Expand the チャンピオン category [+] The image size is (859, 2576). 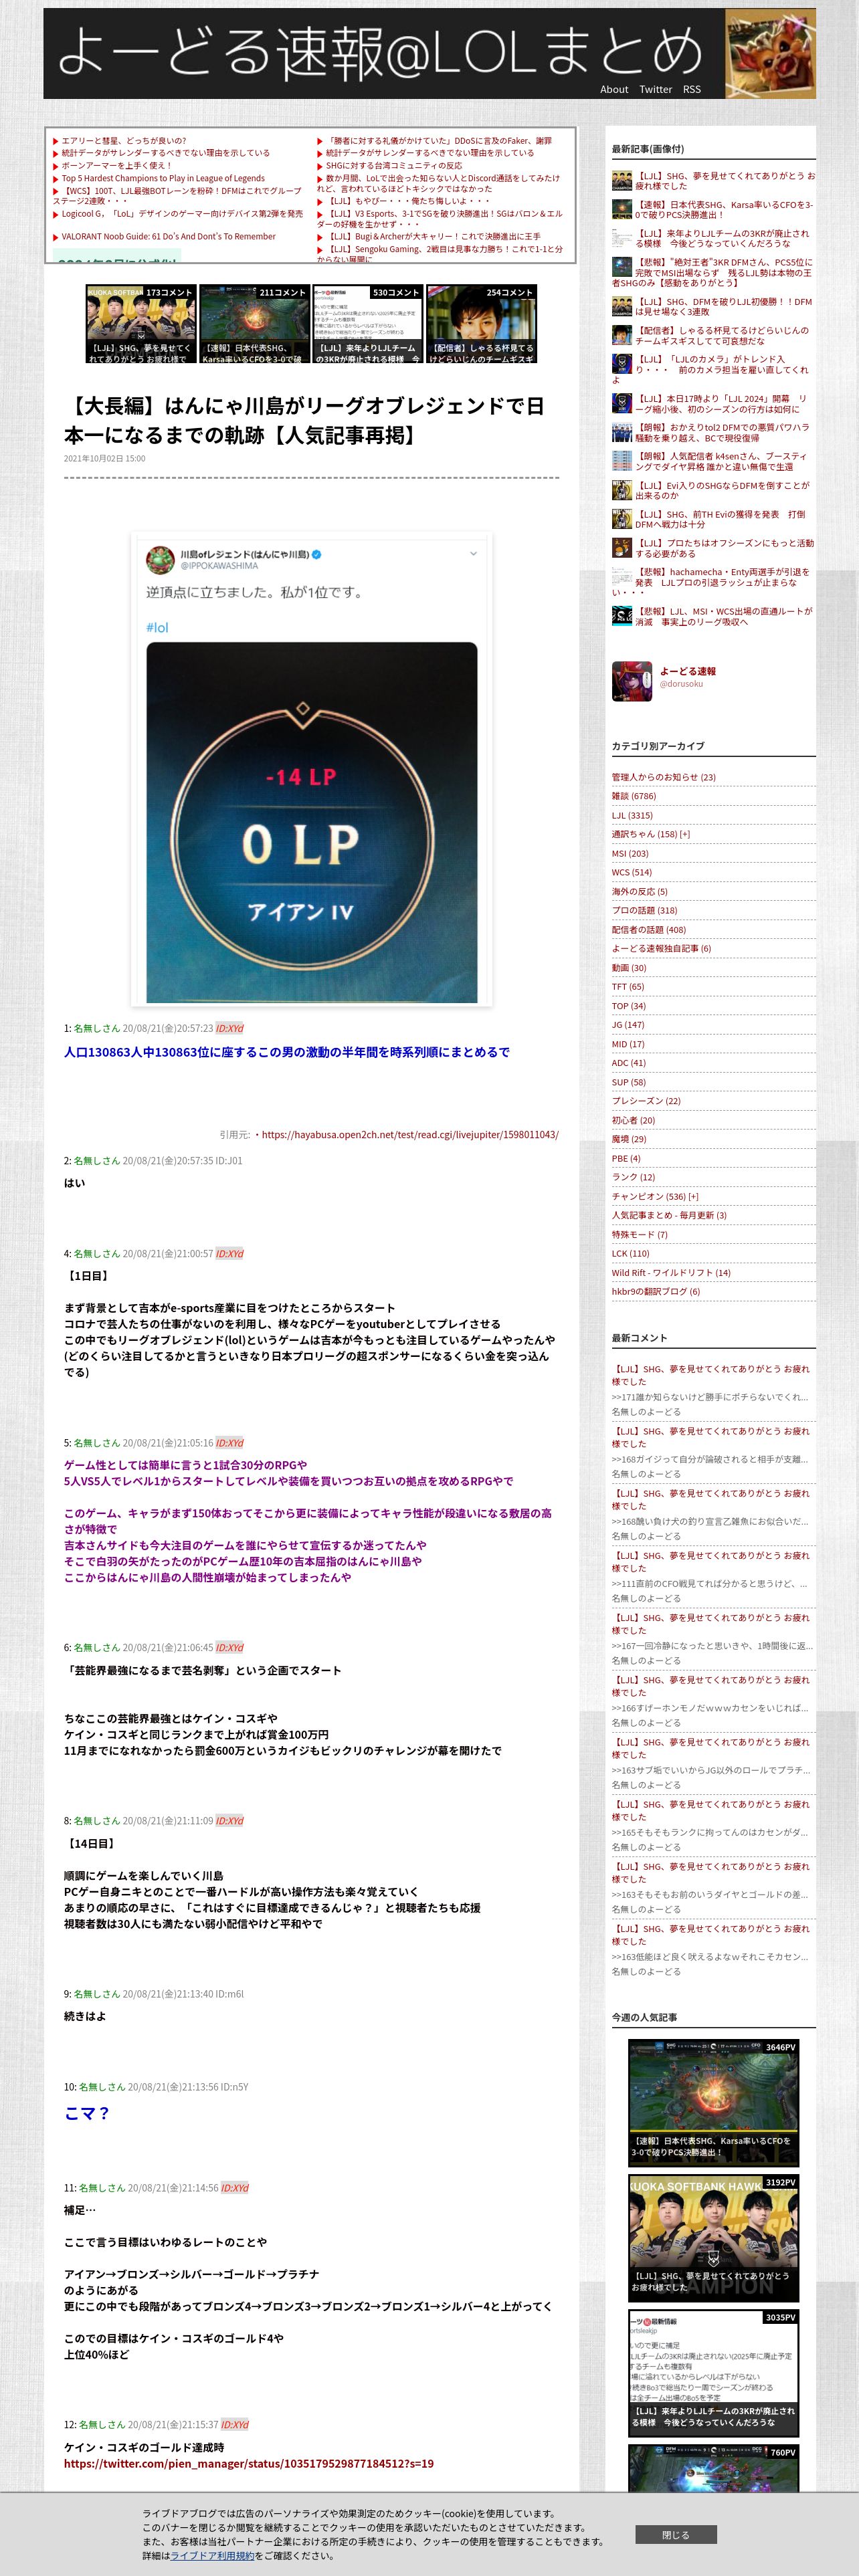(x=693, y=1196)
